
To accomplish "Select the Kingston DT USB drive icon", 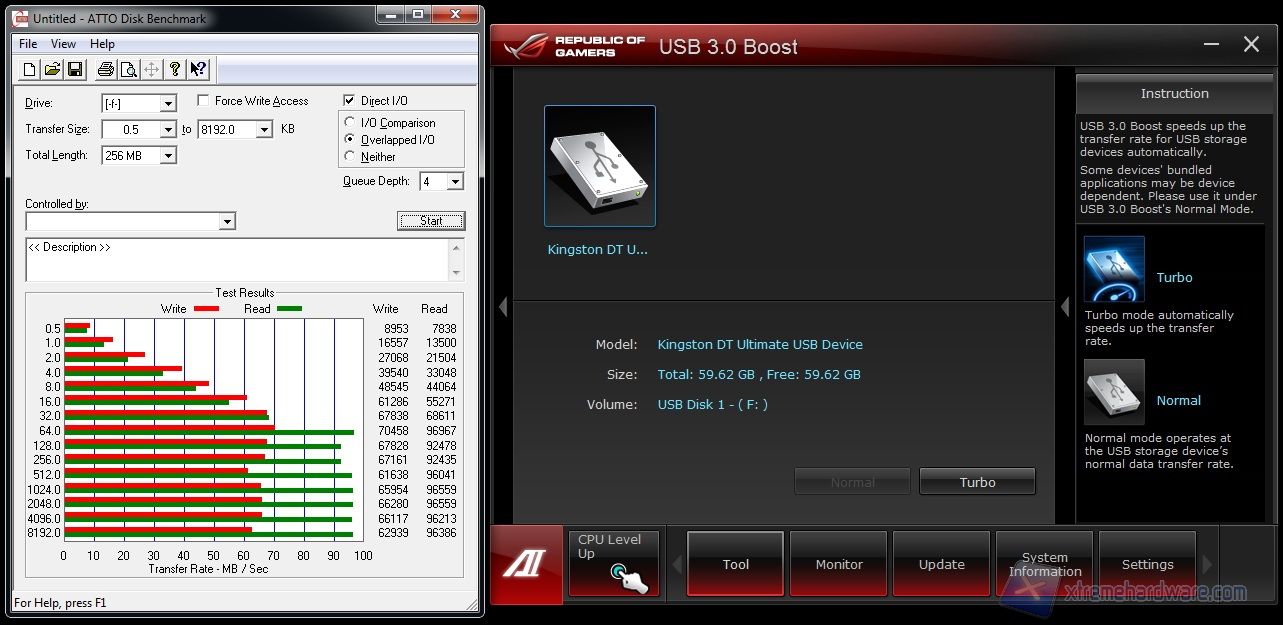I will [x=599, y=166].
